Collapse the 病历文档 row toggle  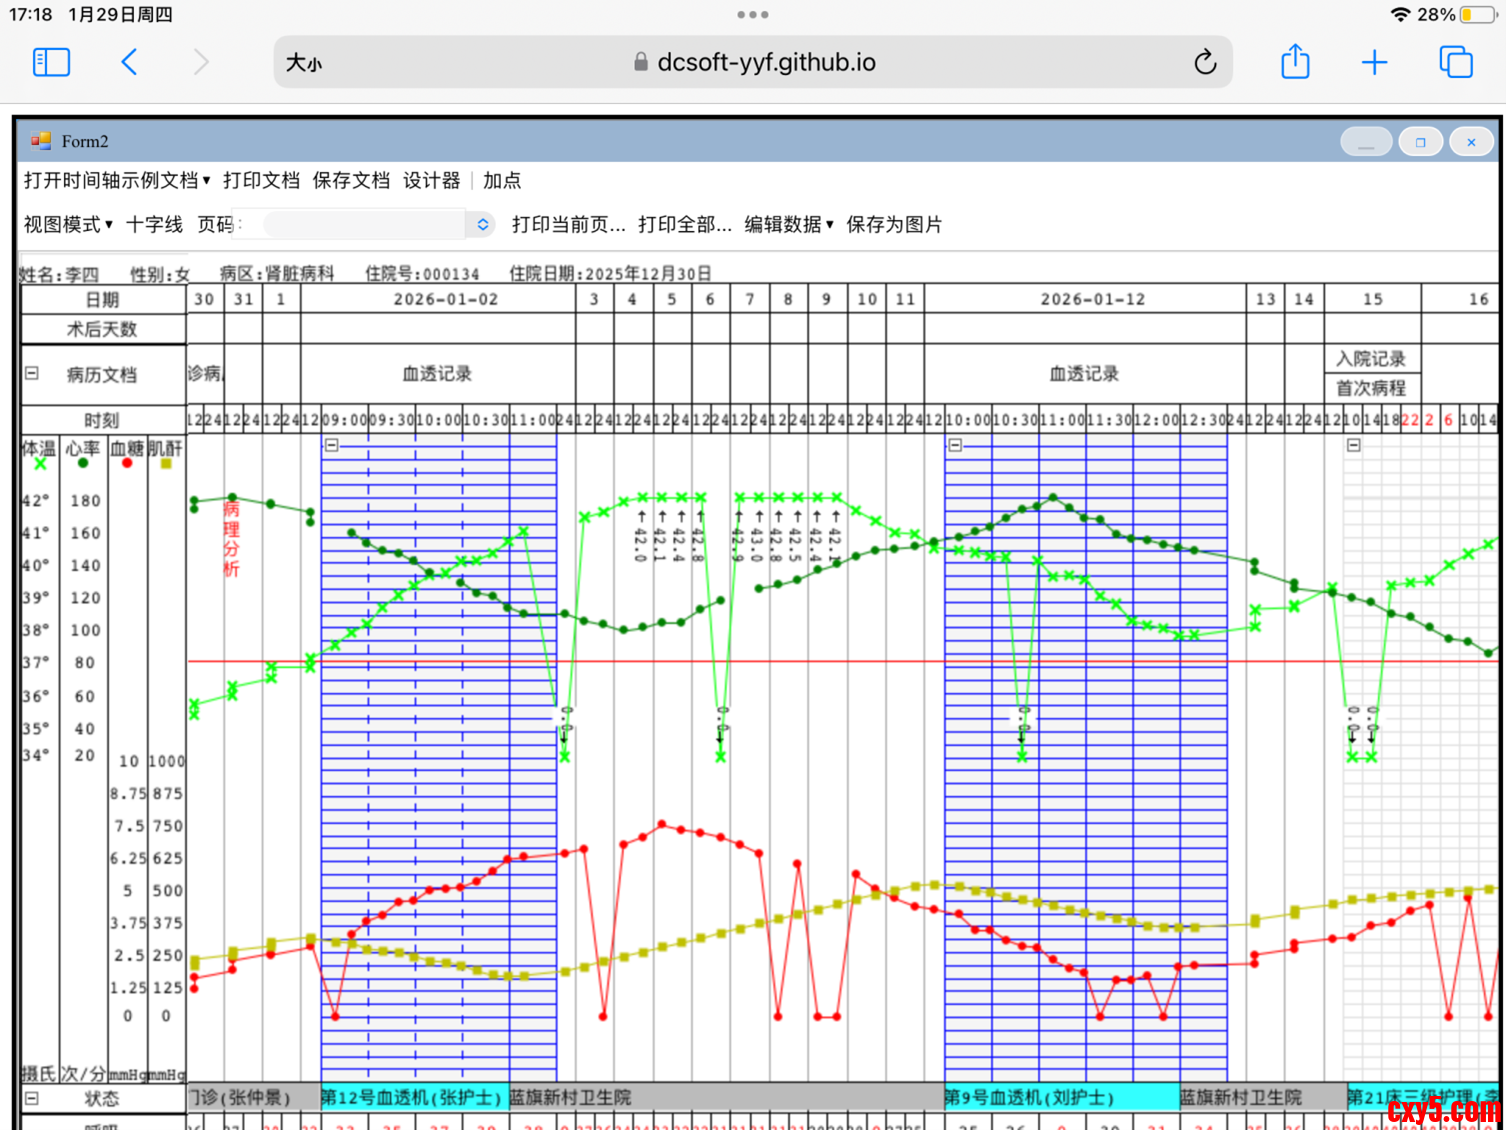click(x=32, y=373)
